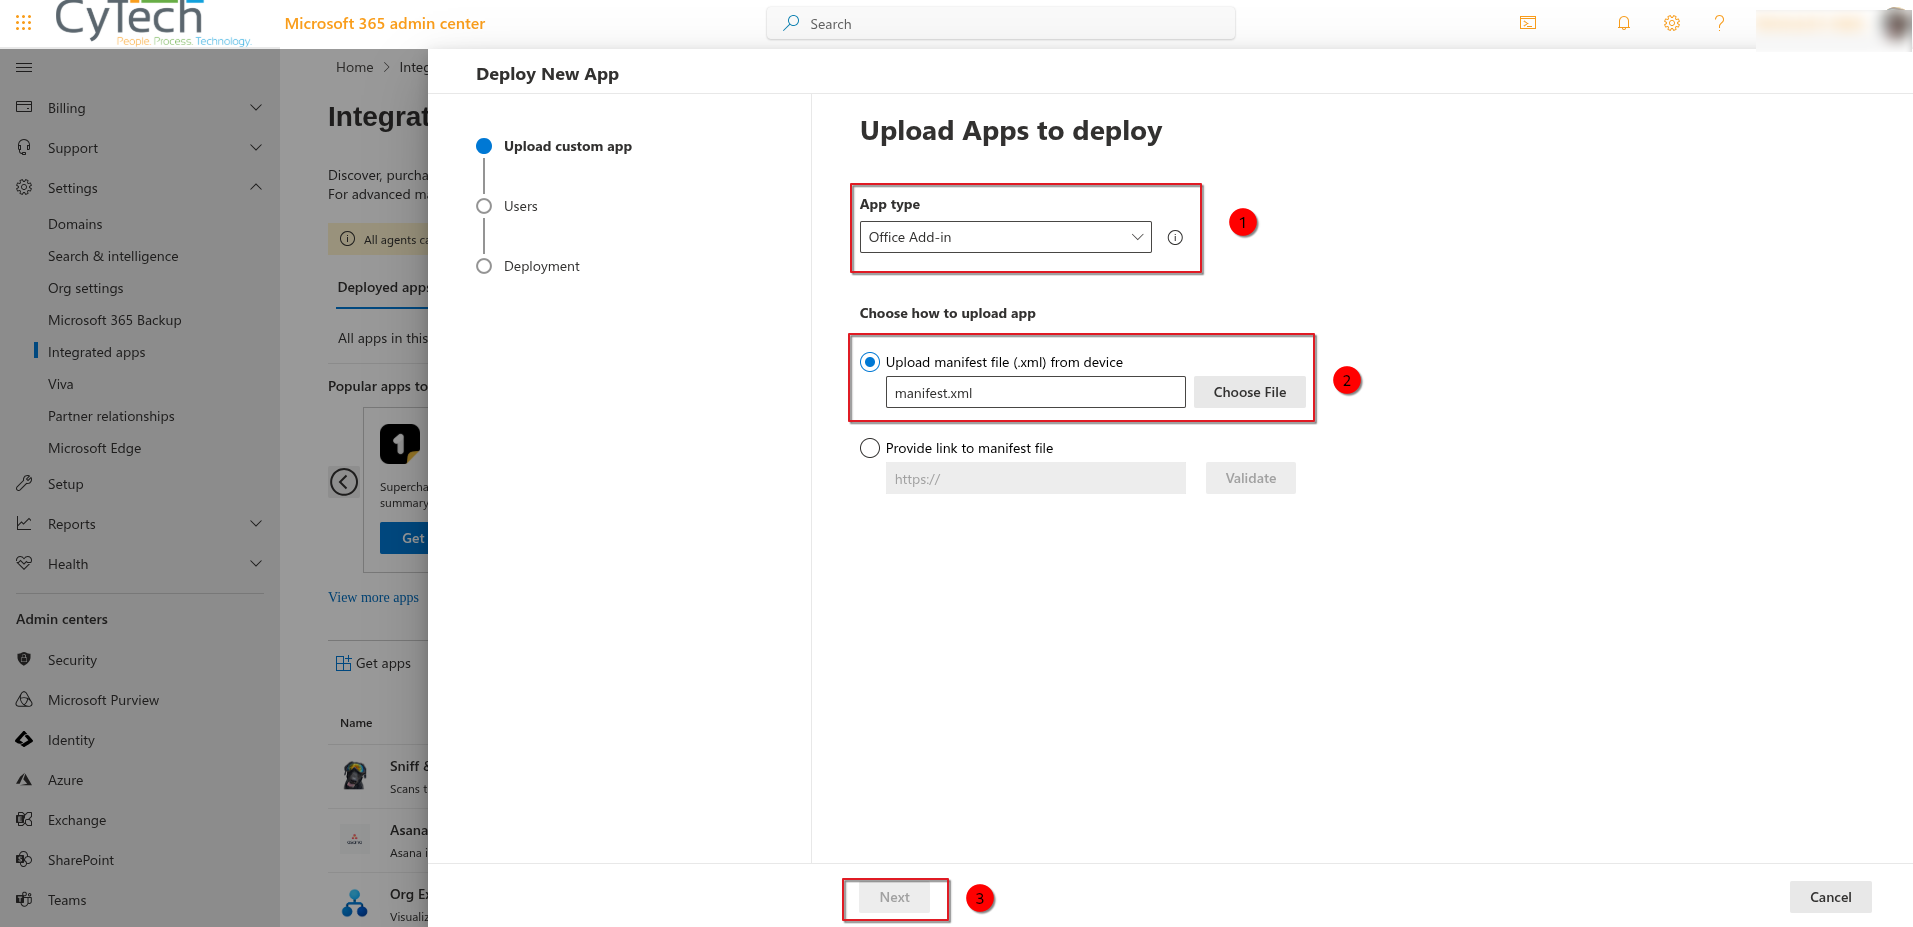The image size is (1913, 927).
Task: Click the Next button
Action: click(894, 897)
